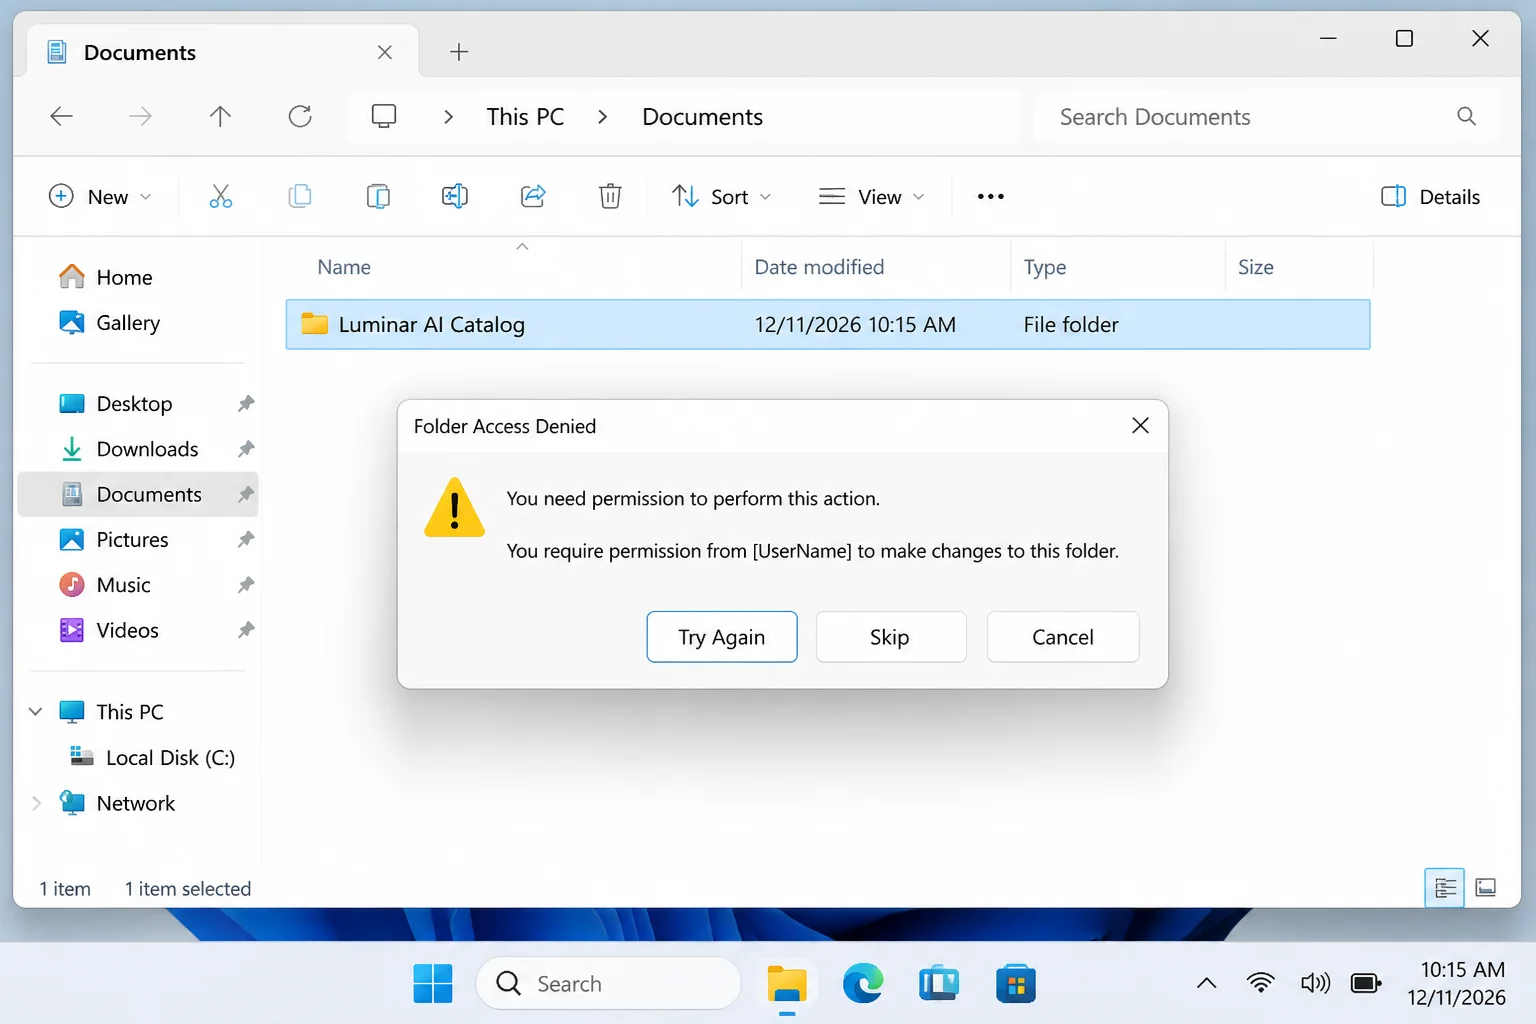1536x1024 pixels.
Task: Click the battery status icon
Action: [x=1366, y=983]
